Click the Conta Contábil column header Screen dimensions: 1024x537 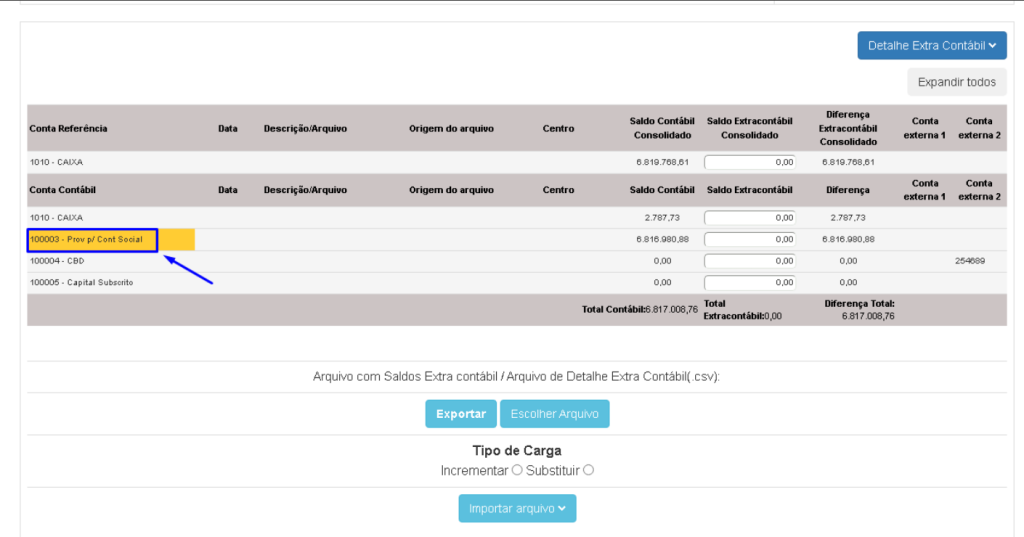tap(66, 189)
